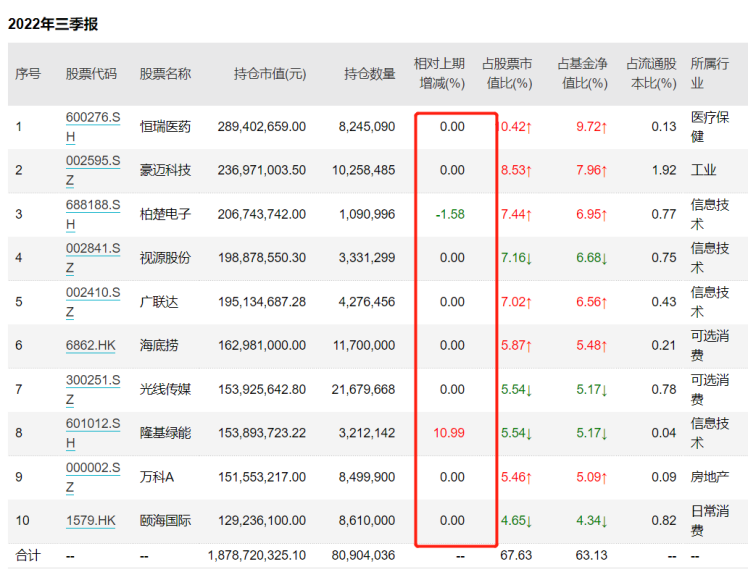The height and width of the screenshot is (573, 748).
Task: Click the 相对上期增减(%) column header
Action: point(439,73)
